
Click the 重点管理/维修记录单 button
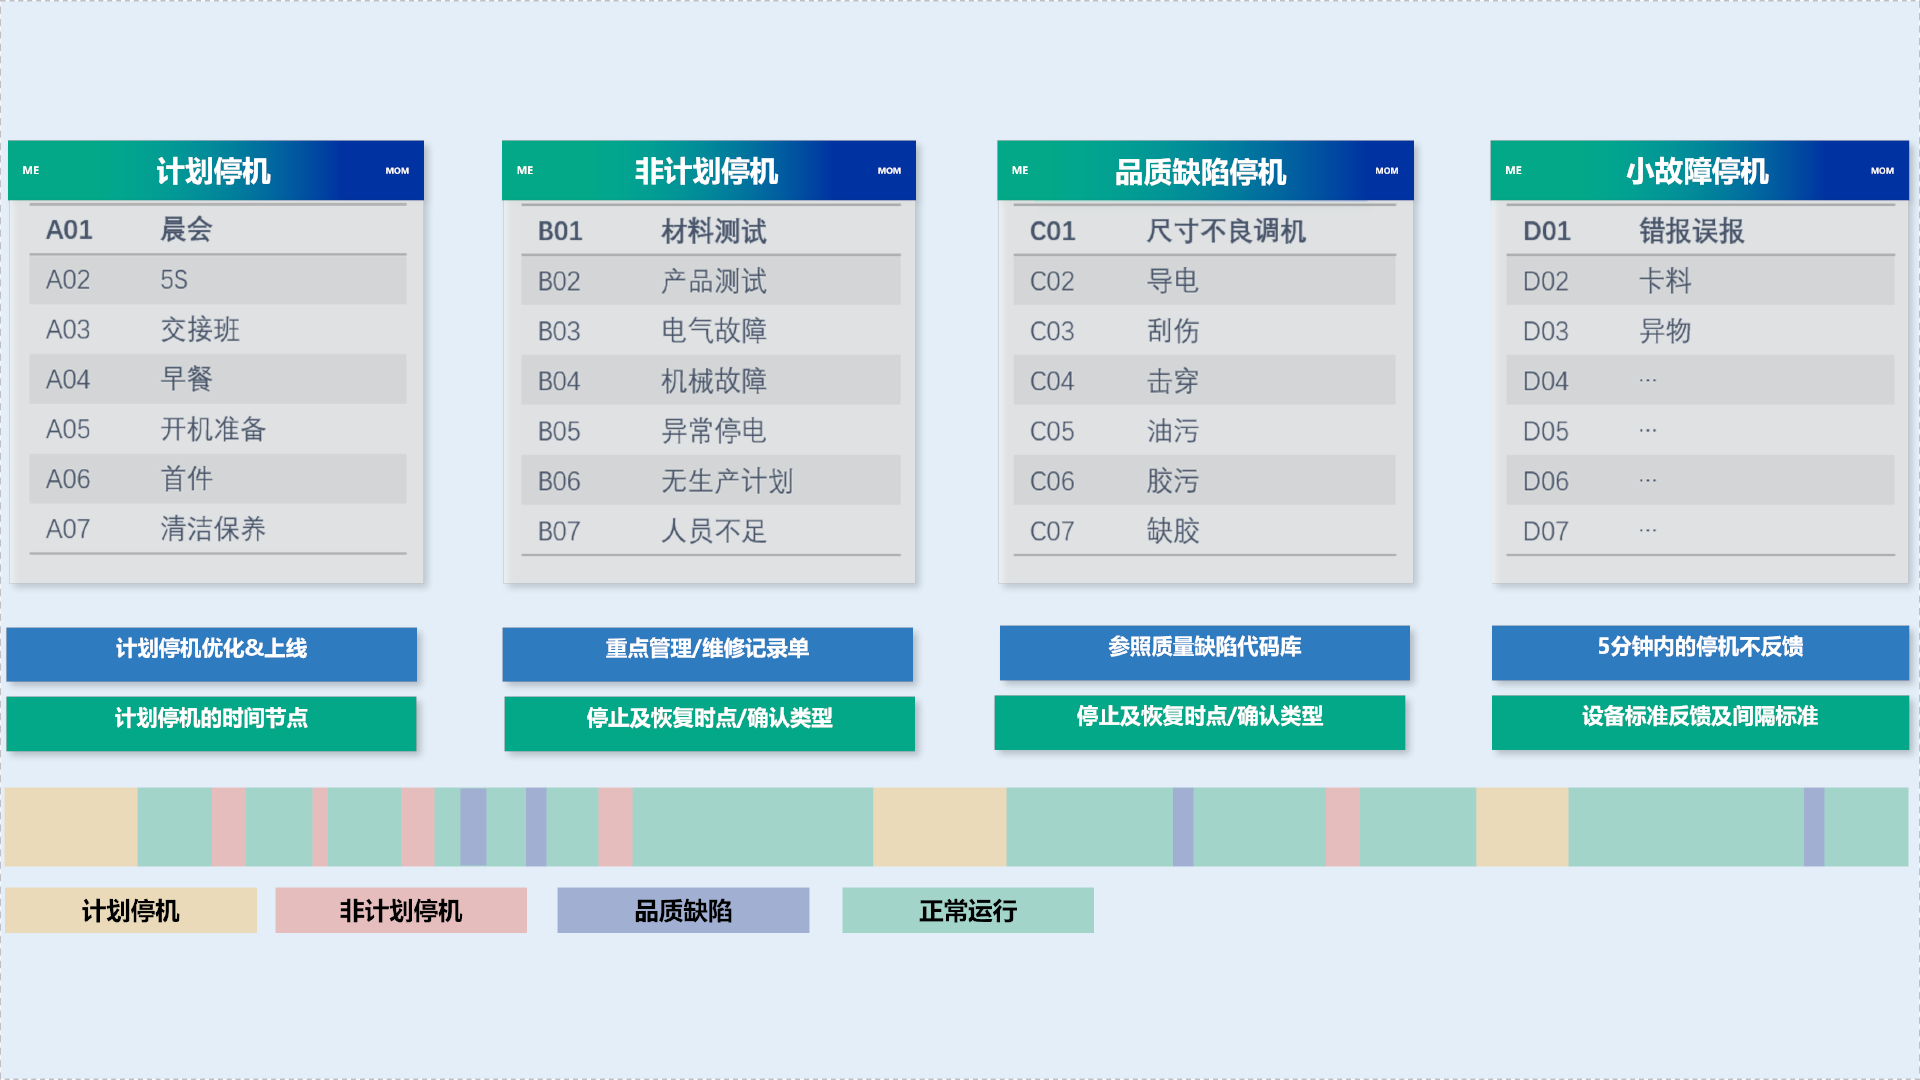pyautogui.click(x=708, y=654)
